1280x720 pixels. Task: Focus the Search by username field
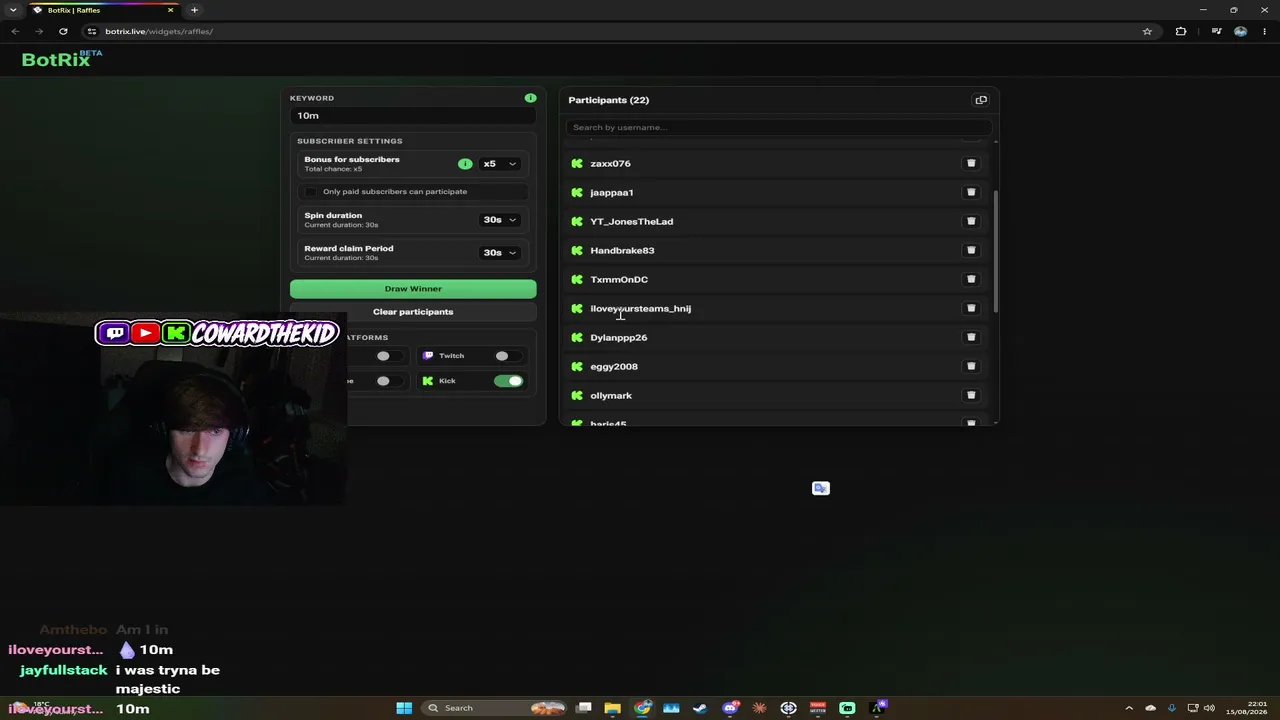tap(778, 127)
